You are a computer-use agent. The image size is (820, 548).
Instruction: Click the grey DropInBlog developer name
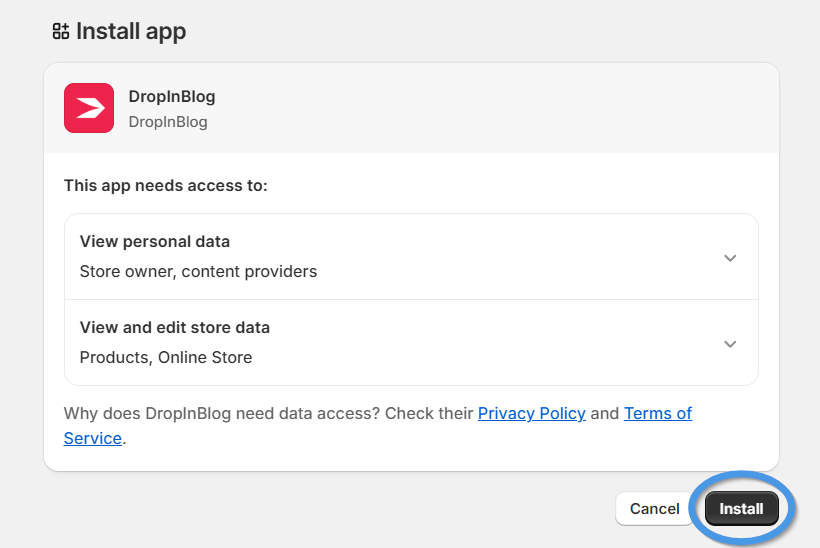pyautogui.click(x=168, y=122)
